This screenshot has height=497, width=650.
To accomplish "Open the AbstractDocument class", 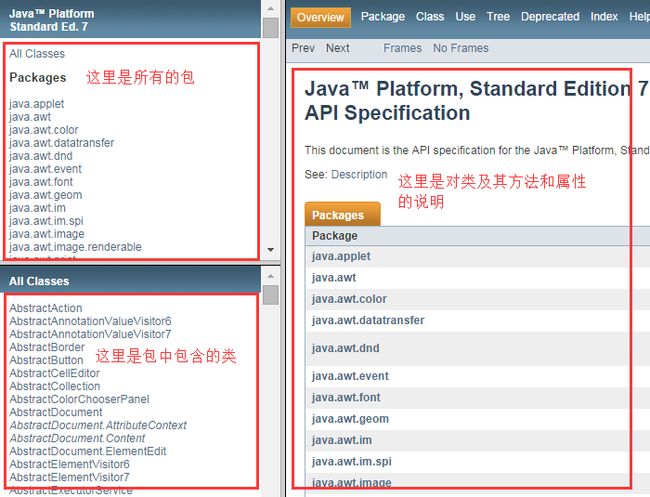I will (56, 412).
